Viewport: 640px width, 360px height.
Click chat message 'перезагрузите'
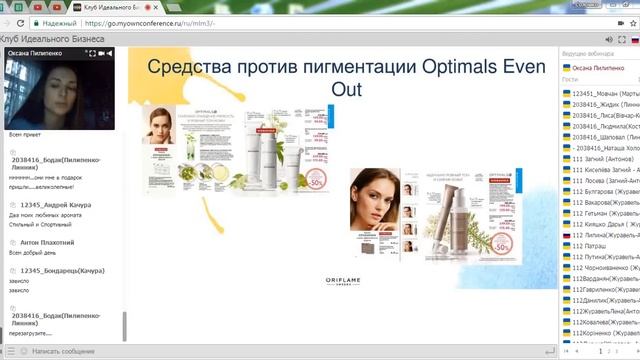[x=30, y=333]
